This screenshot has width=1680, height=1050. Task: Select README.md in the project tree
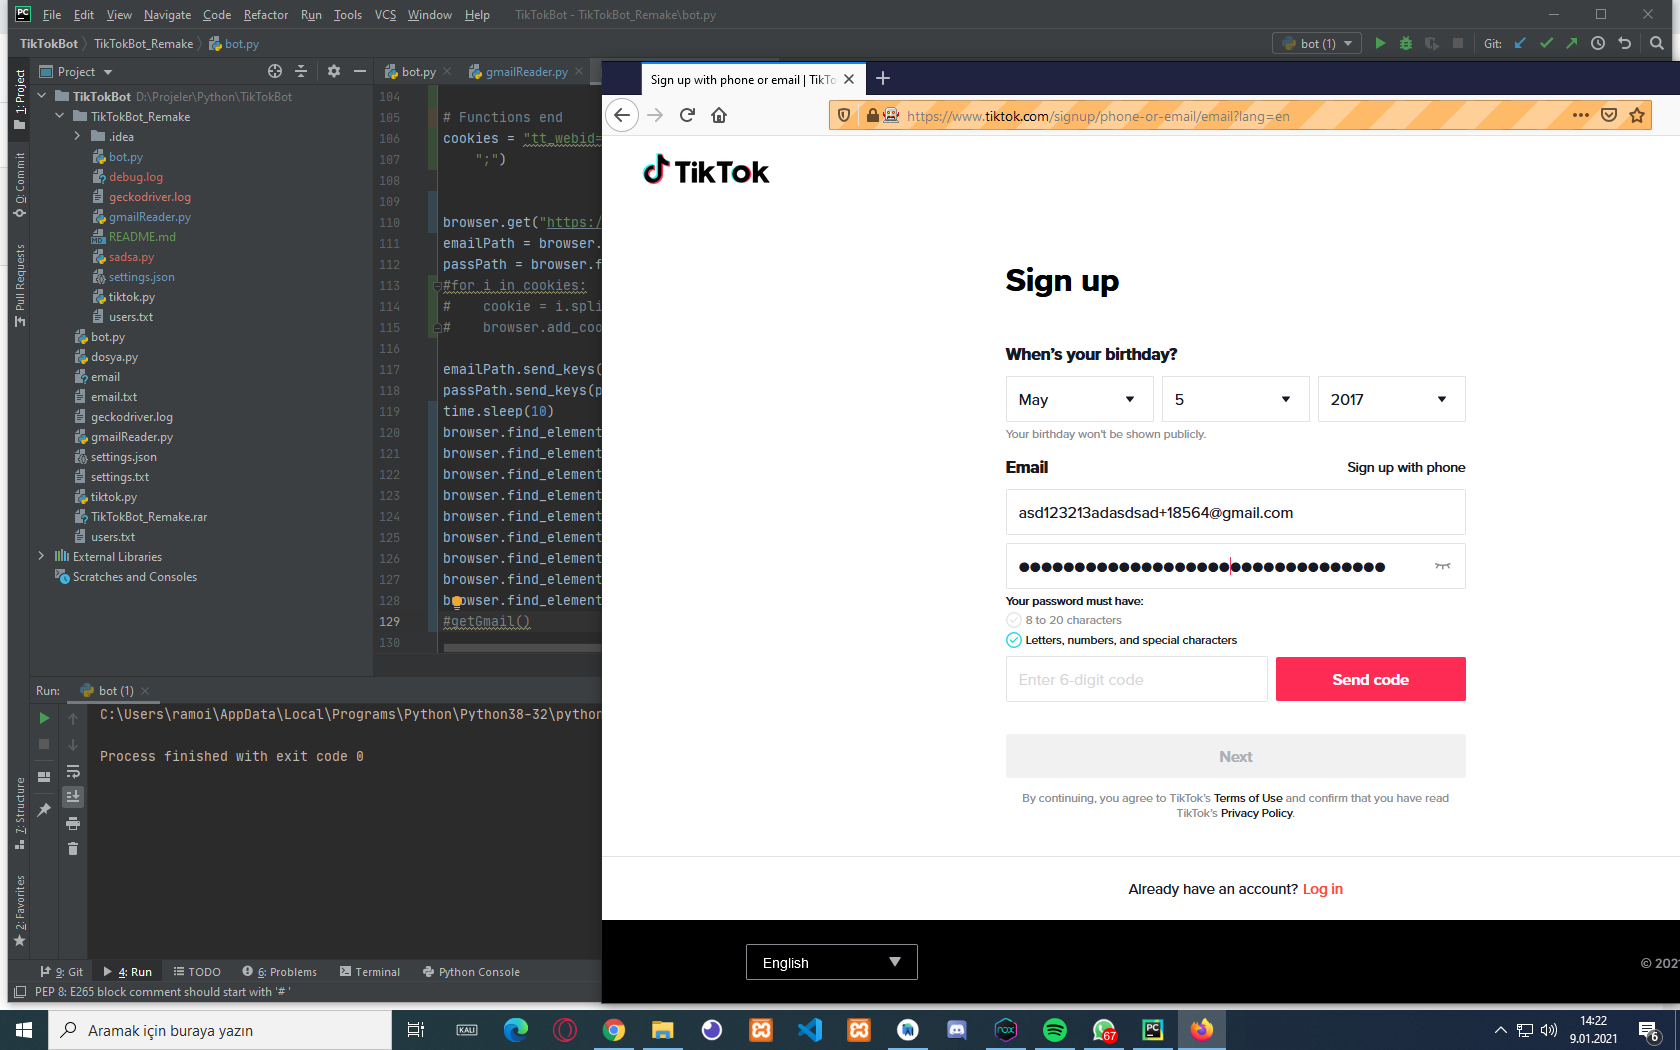pos(141,236)
